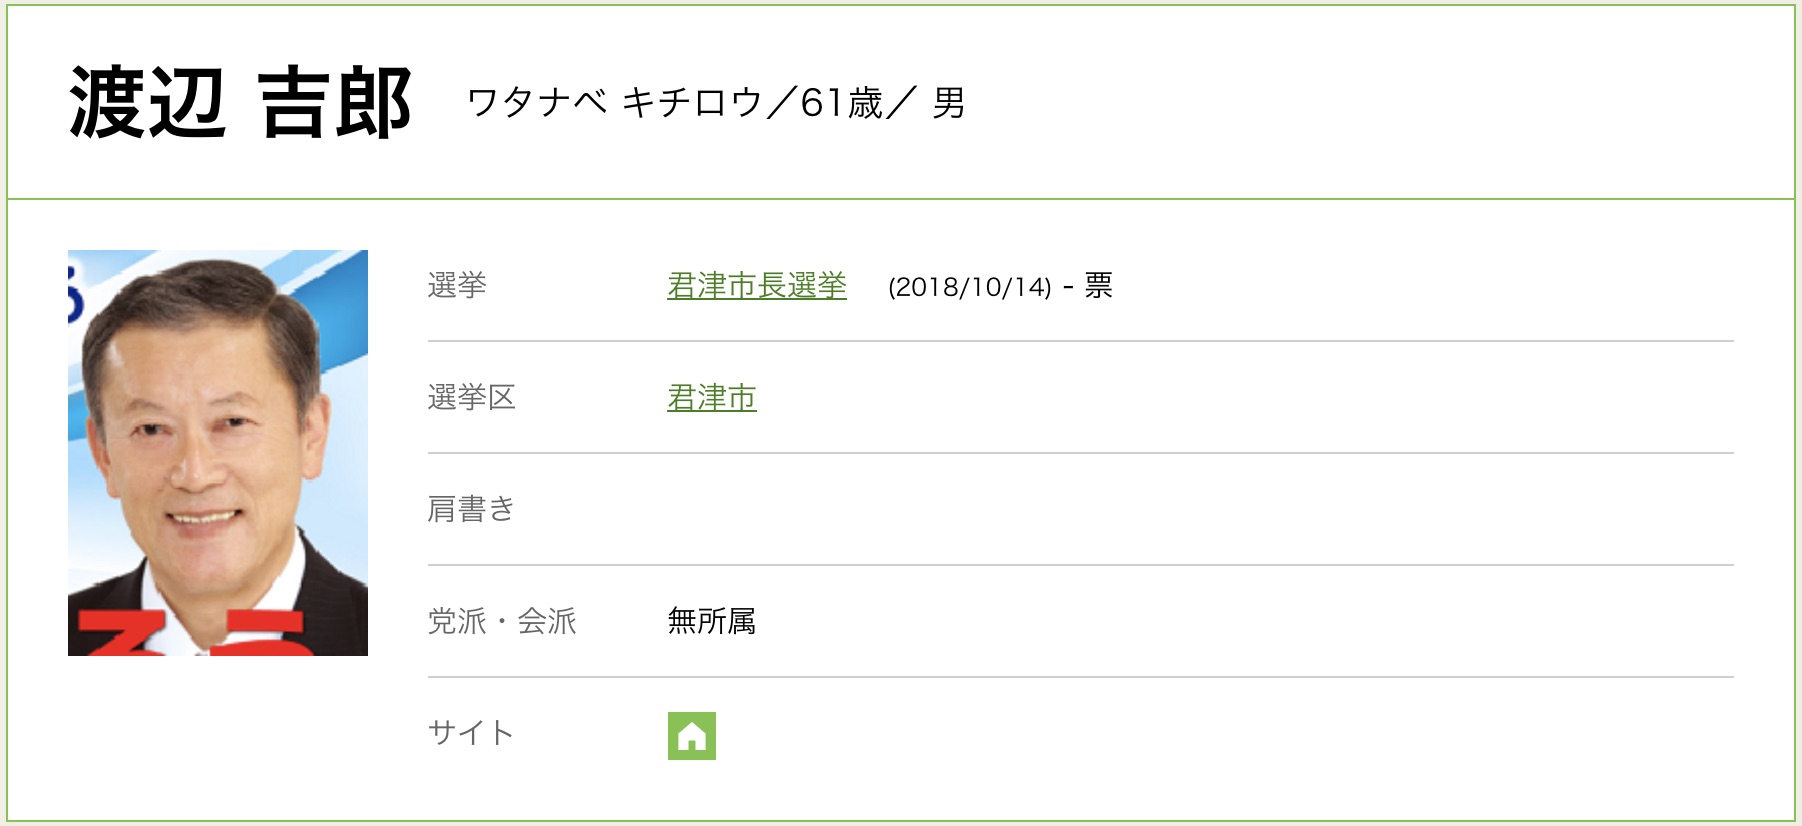Select the katakana reading キチロウ
Image resolution: width=1802 pixels, height=826 pixels.
click(692, 103)
